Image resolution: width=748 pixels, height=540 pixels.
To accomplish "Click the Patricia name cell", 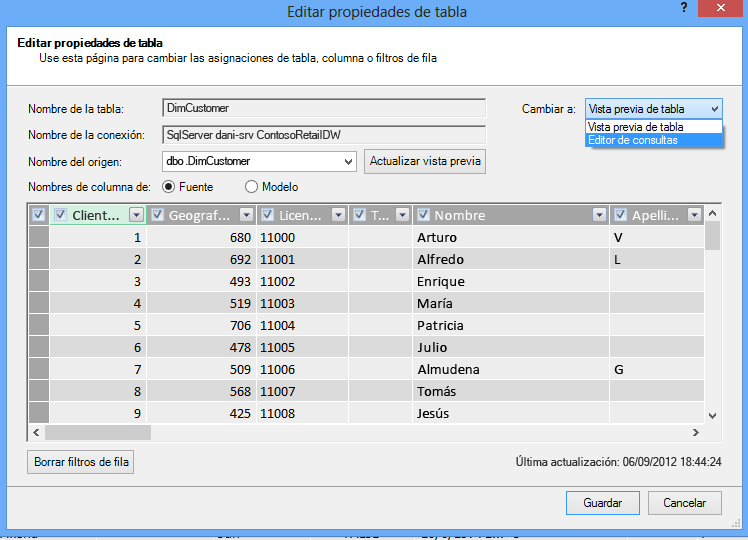I will pos(510,325).
